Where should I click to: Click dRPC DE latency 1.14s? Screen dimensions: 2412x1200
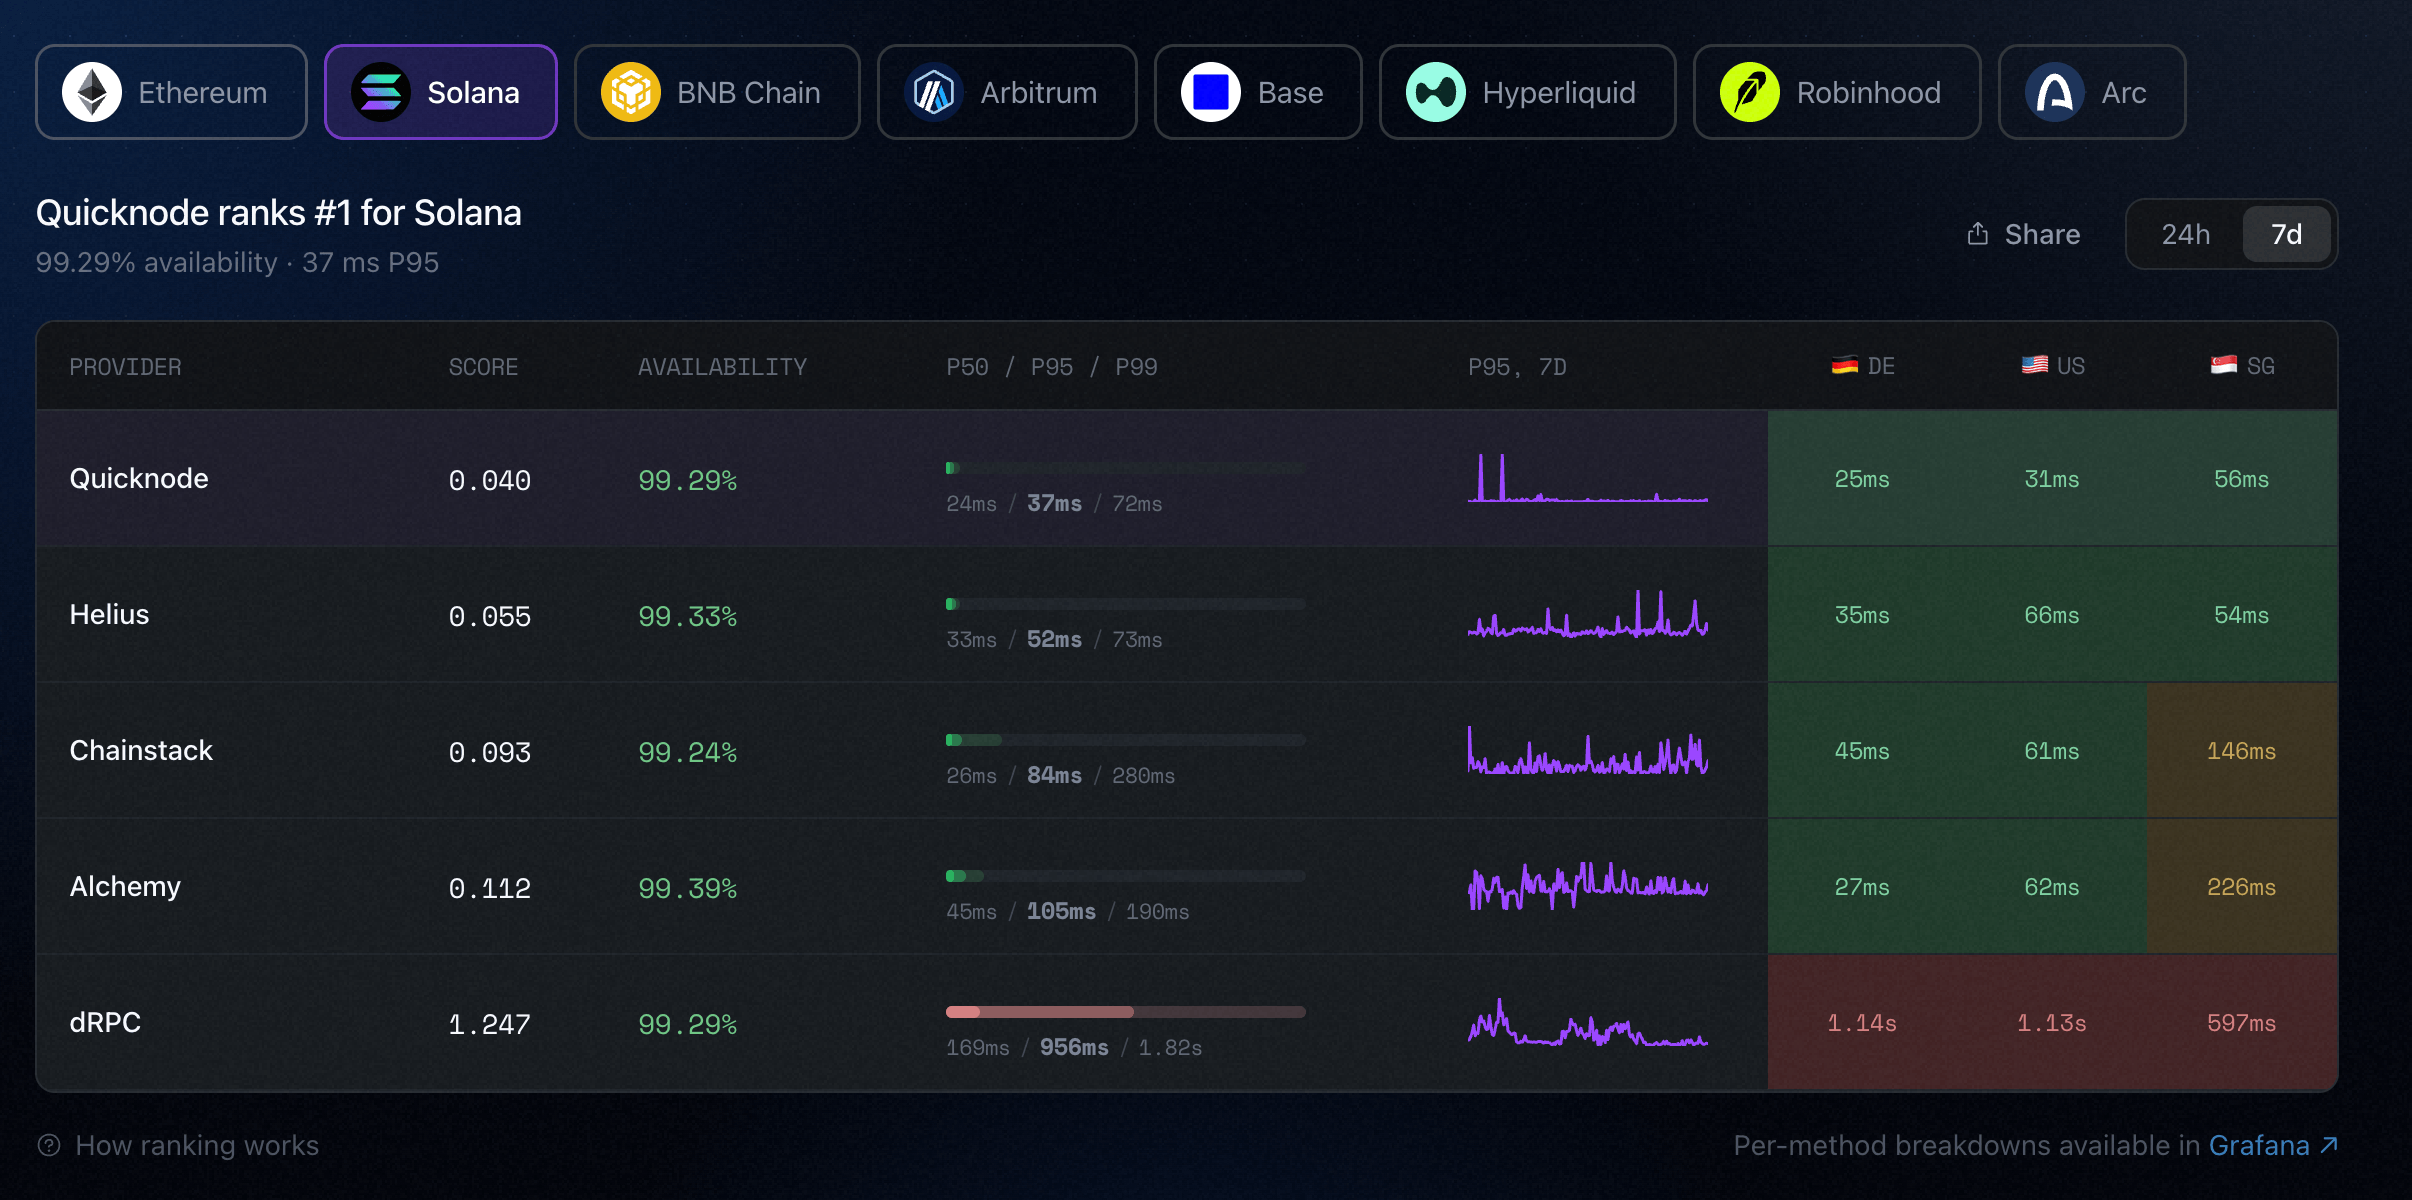1862,1023
